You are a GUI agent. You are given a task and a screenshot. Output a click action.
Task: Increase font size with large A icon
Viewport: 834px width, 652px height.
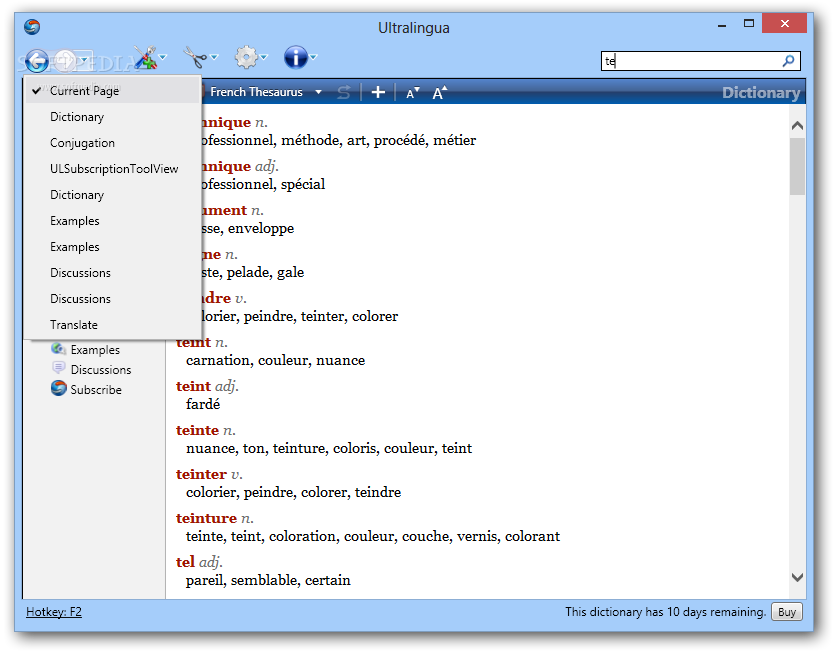click(439, 93)
